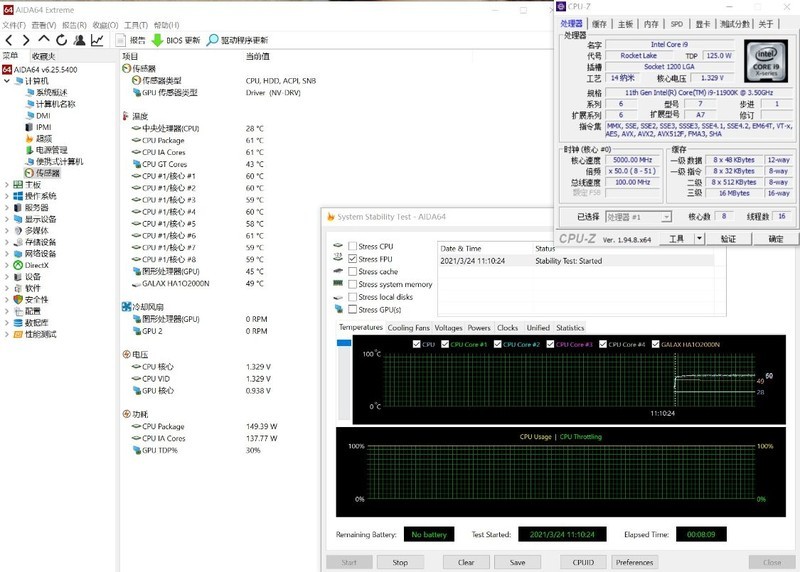This screenshot has height=572, width=800.
Task: Expand the 服务器 tree node
Action: (7, 208)
